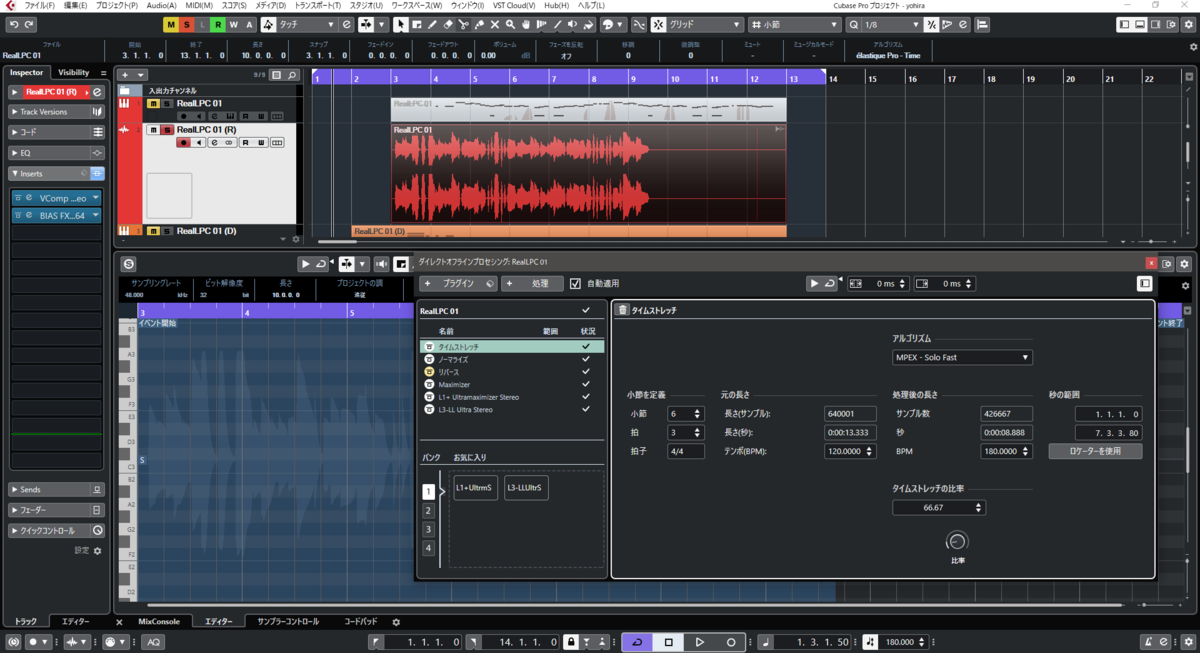Click the ロケーターを使用 button
Viewport: 1200px width, 653px height.
(x=1095, y=451)
